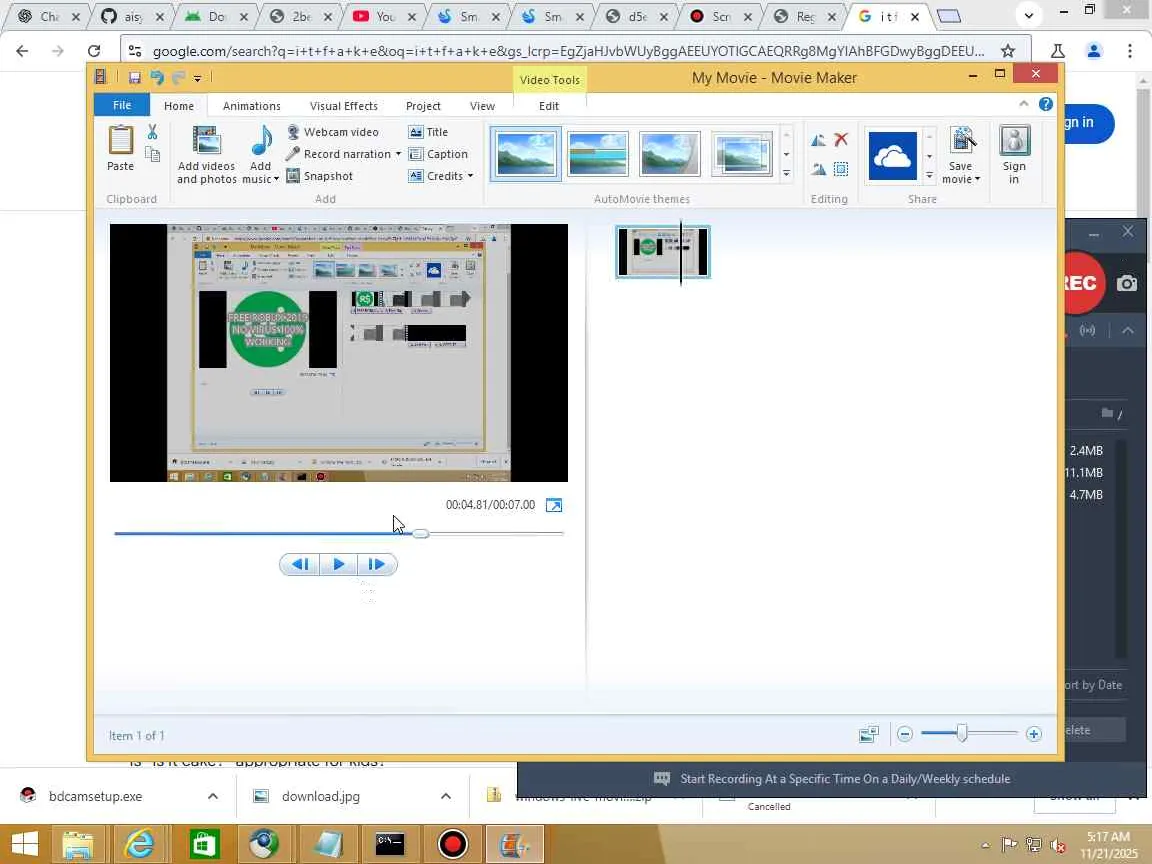Click the blue Help question mark icon
The width and height of the screenshot is (1152, 864).
[1045, 104]
